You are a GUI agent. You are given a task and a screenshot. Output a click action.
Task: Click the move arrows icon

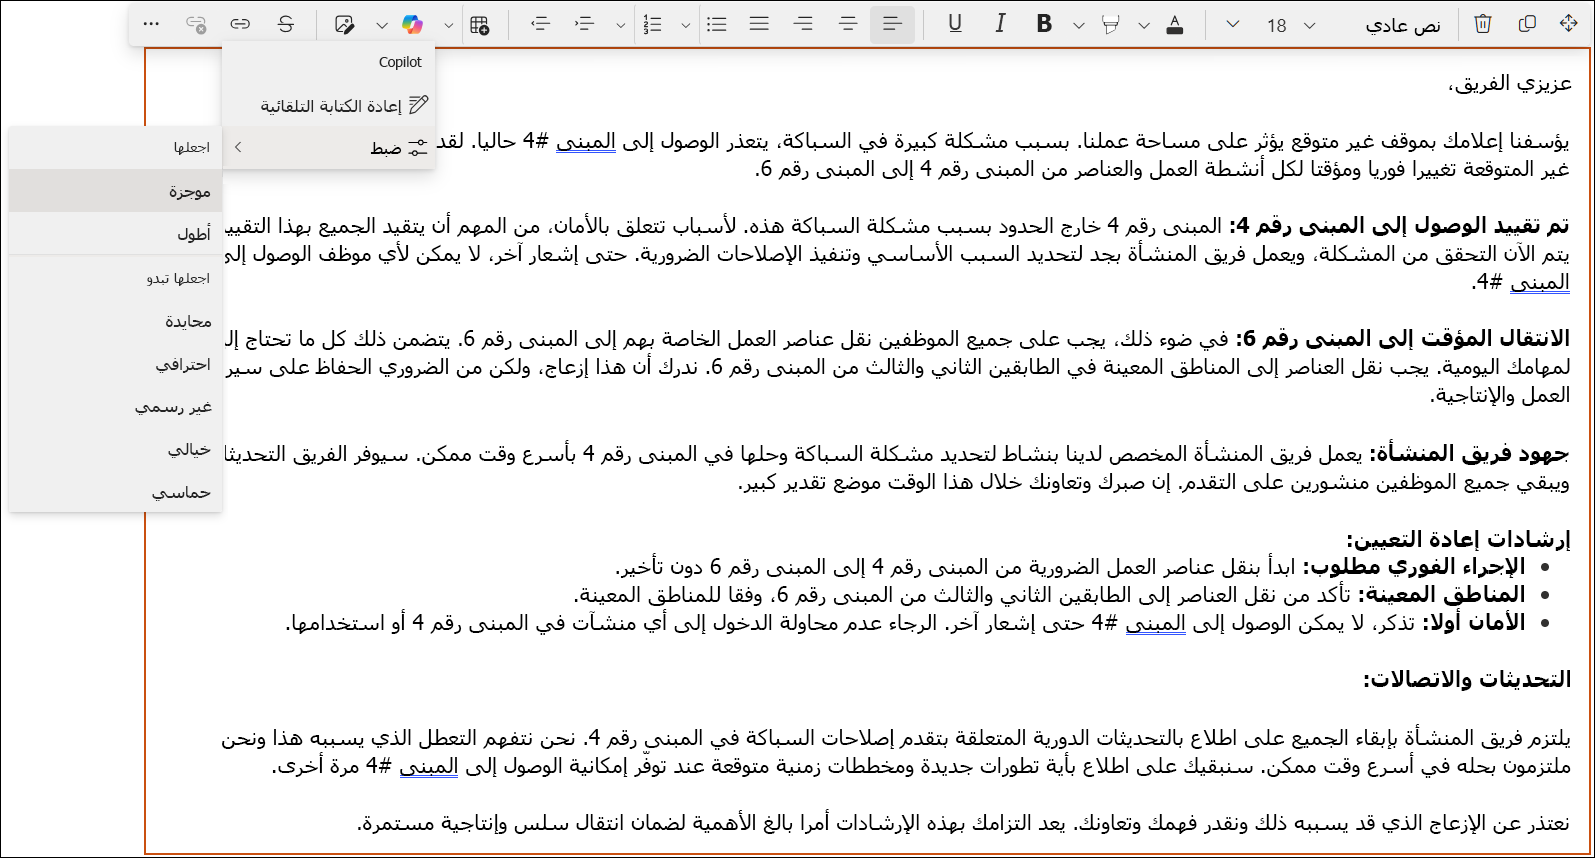click(1569, 24)
